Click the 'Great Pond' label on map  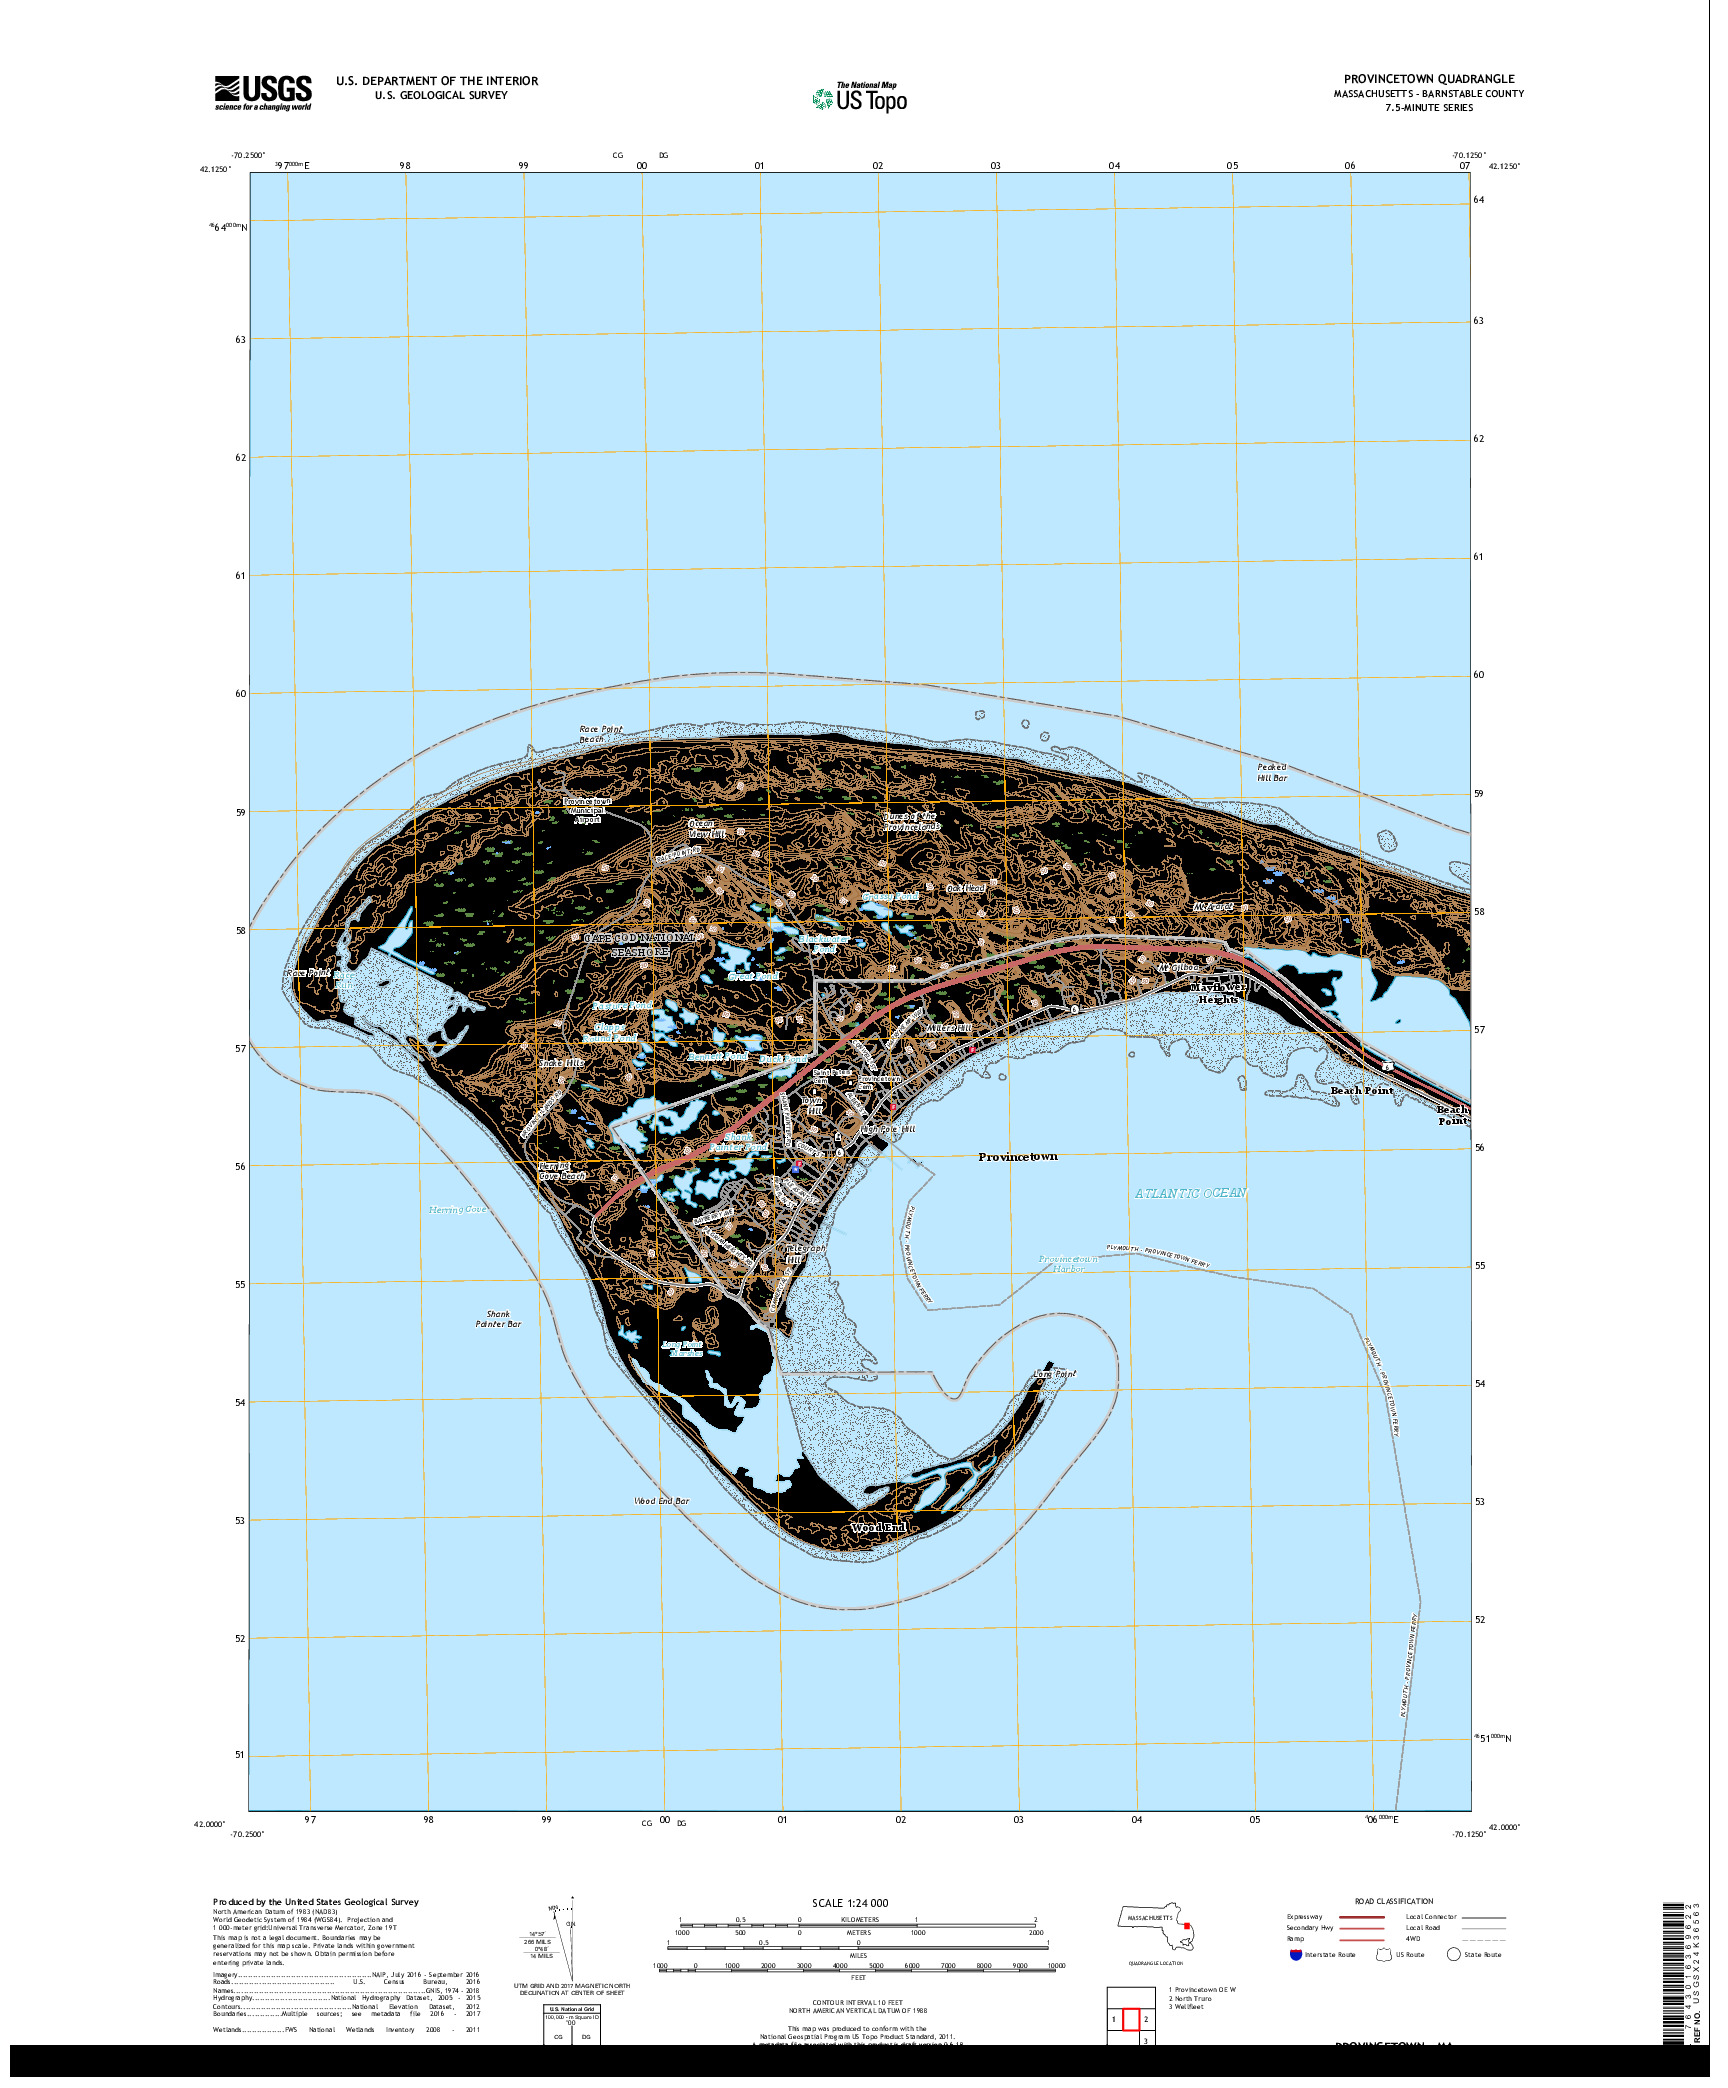point(753,976)
